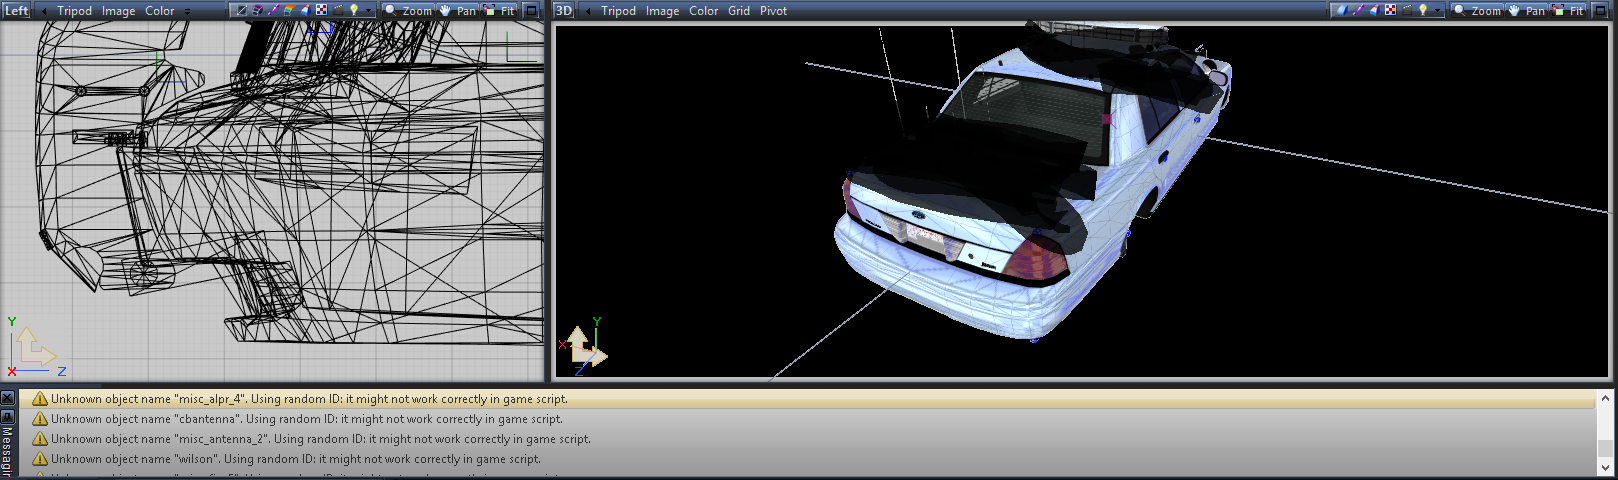
Task: Open display options dropdown arrow in 3D viewport
Action: click(x=1438, y=11)
